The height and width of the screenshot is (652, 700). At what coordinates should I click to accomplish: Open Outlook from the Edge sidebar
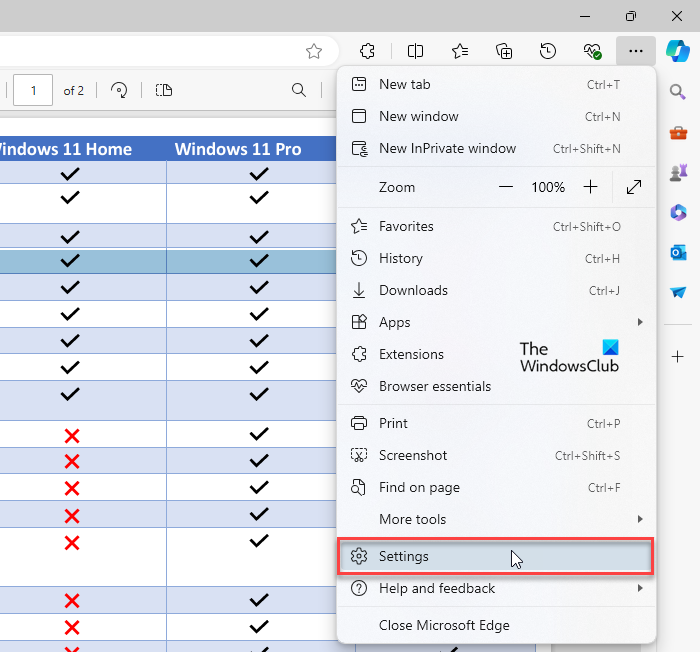(678, 252)
